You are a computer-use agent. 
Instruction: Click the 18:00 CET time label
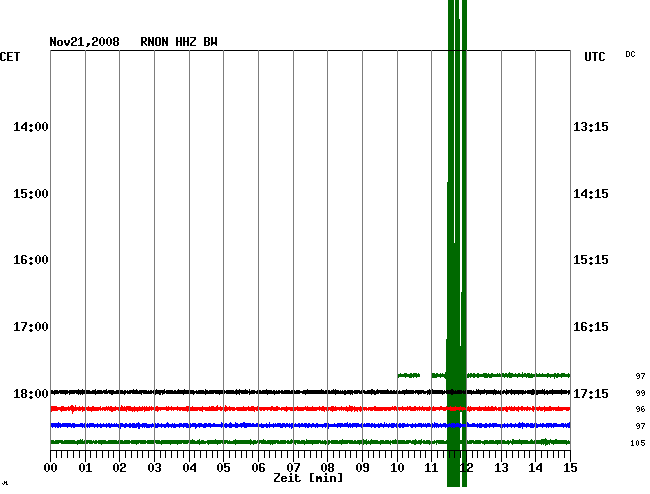31,393
